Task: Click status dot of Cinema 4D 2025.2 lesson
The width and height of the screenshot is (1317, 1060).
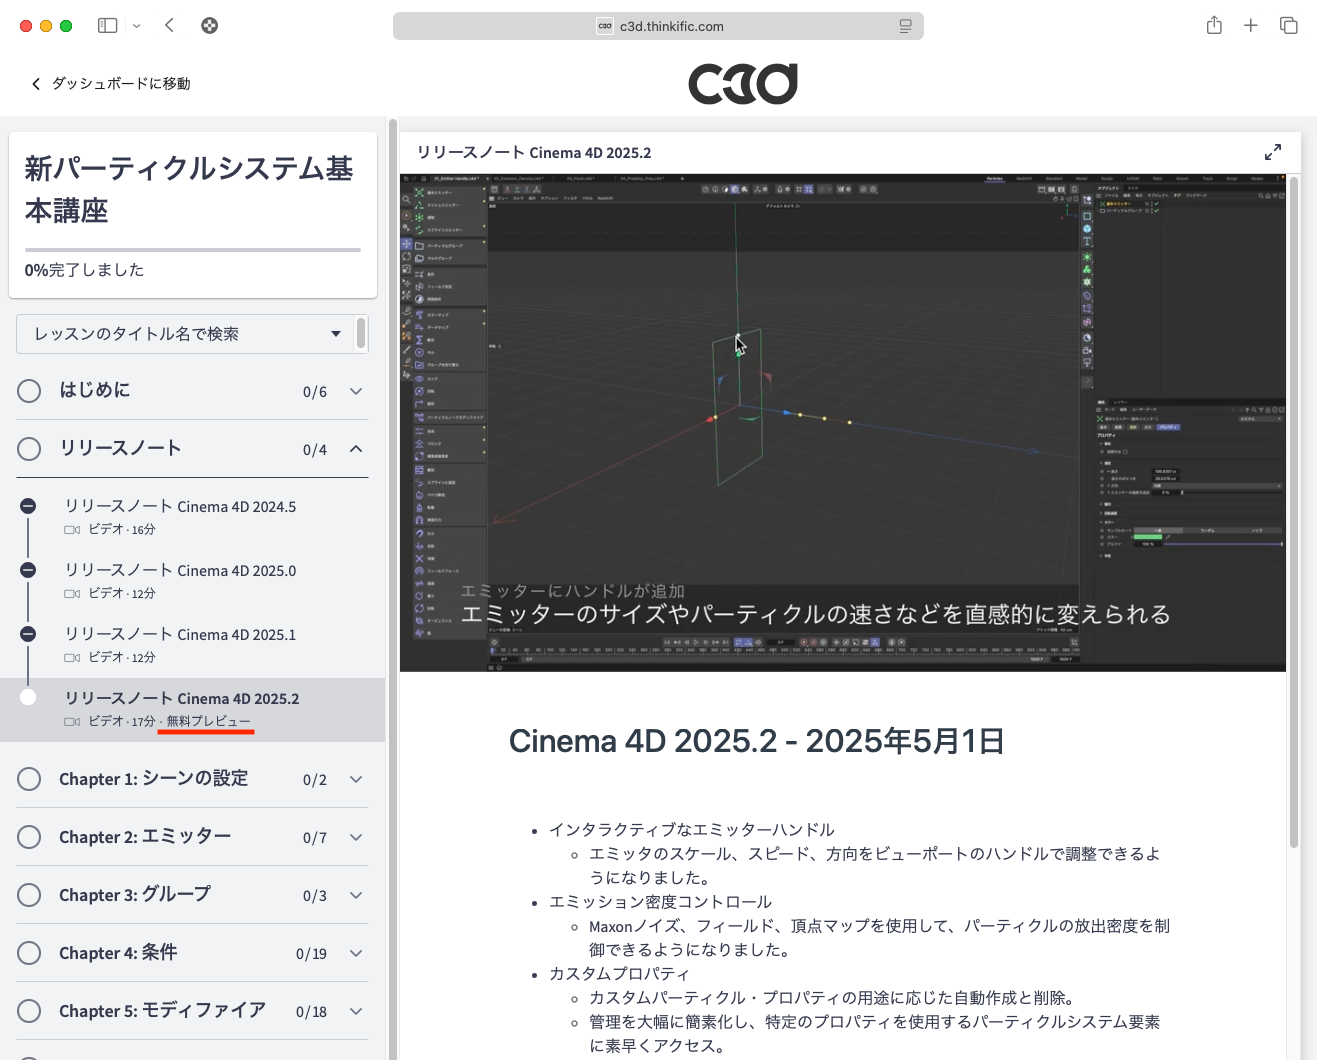Action: pos(28,697)
